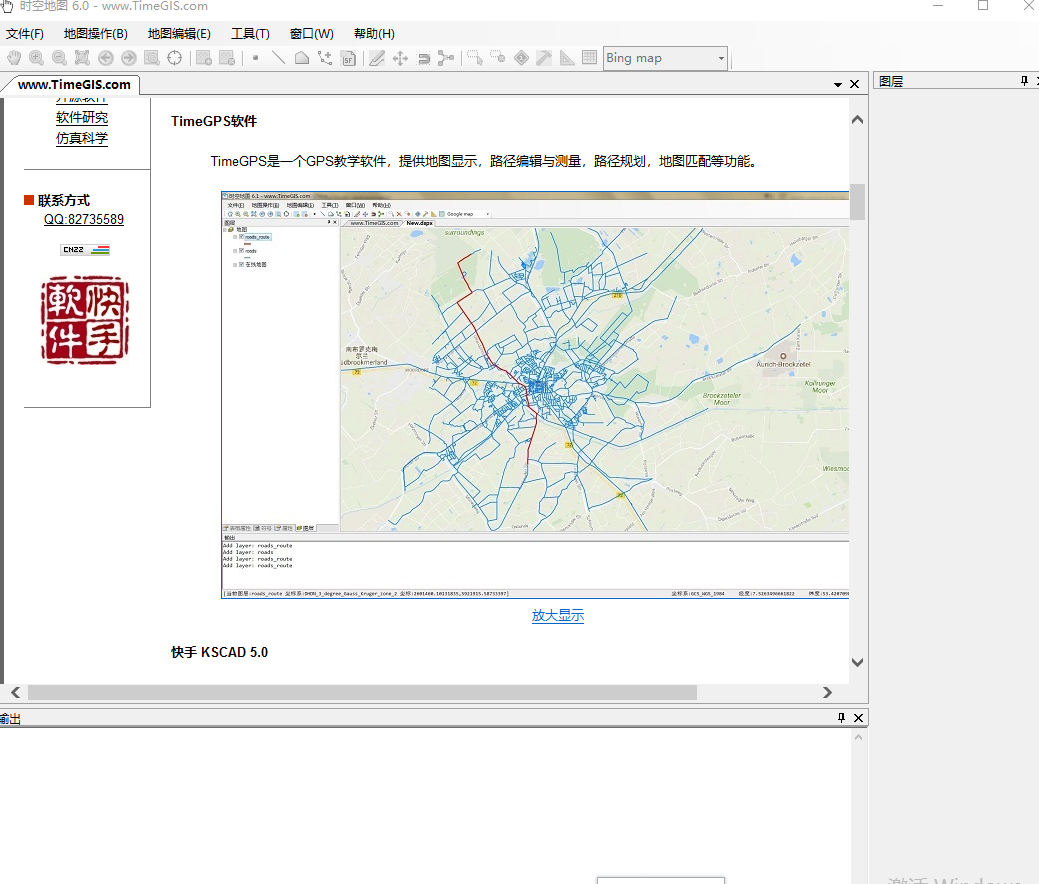Image resolution: width=1039 pixels, height=884 pixels.
Task: Click the Full extent zoom icon
Action: pyautogui.click(x=82, y=58)
